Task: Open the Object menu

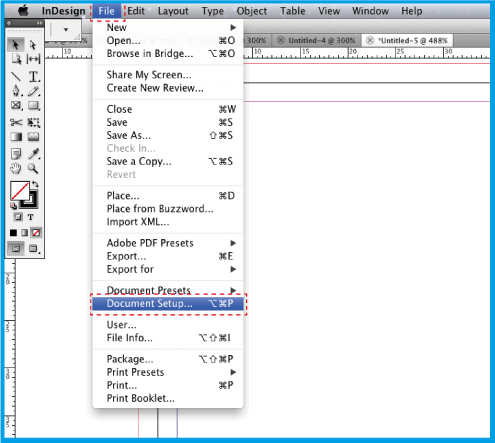Action: (x=252, y=11)
